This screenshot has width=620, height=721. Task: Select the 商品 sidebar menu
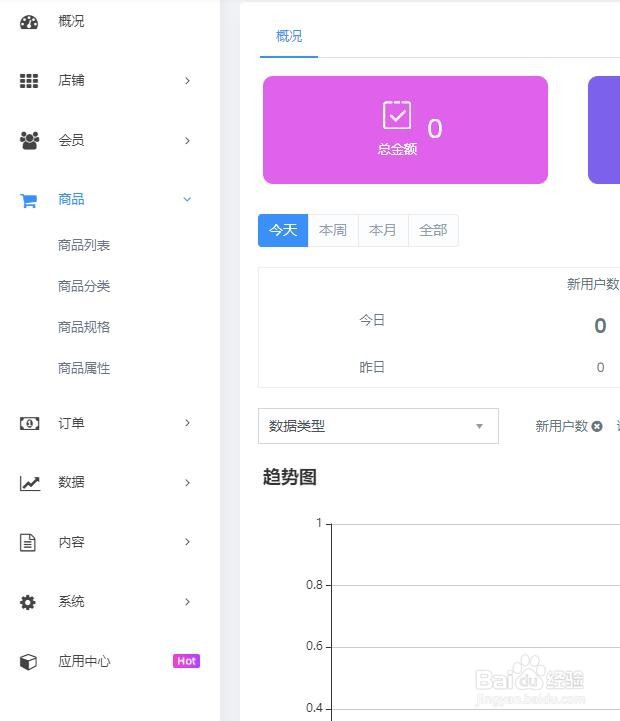tap(71, 199)
